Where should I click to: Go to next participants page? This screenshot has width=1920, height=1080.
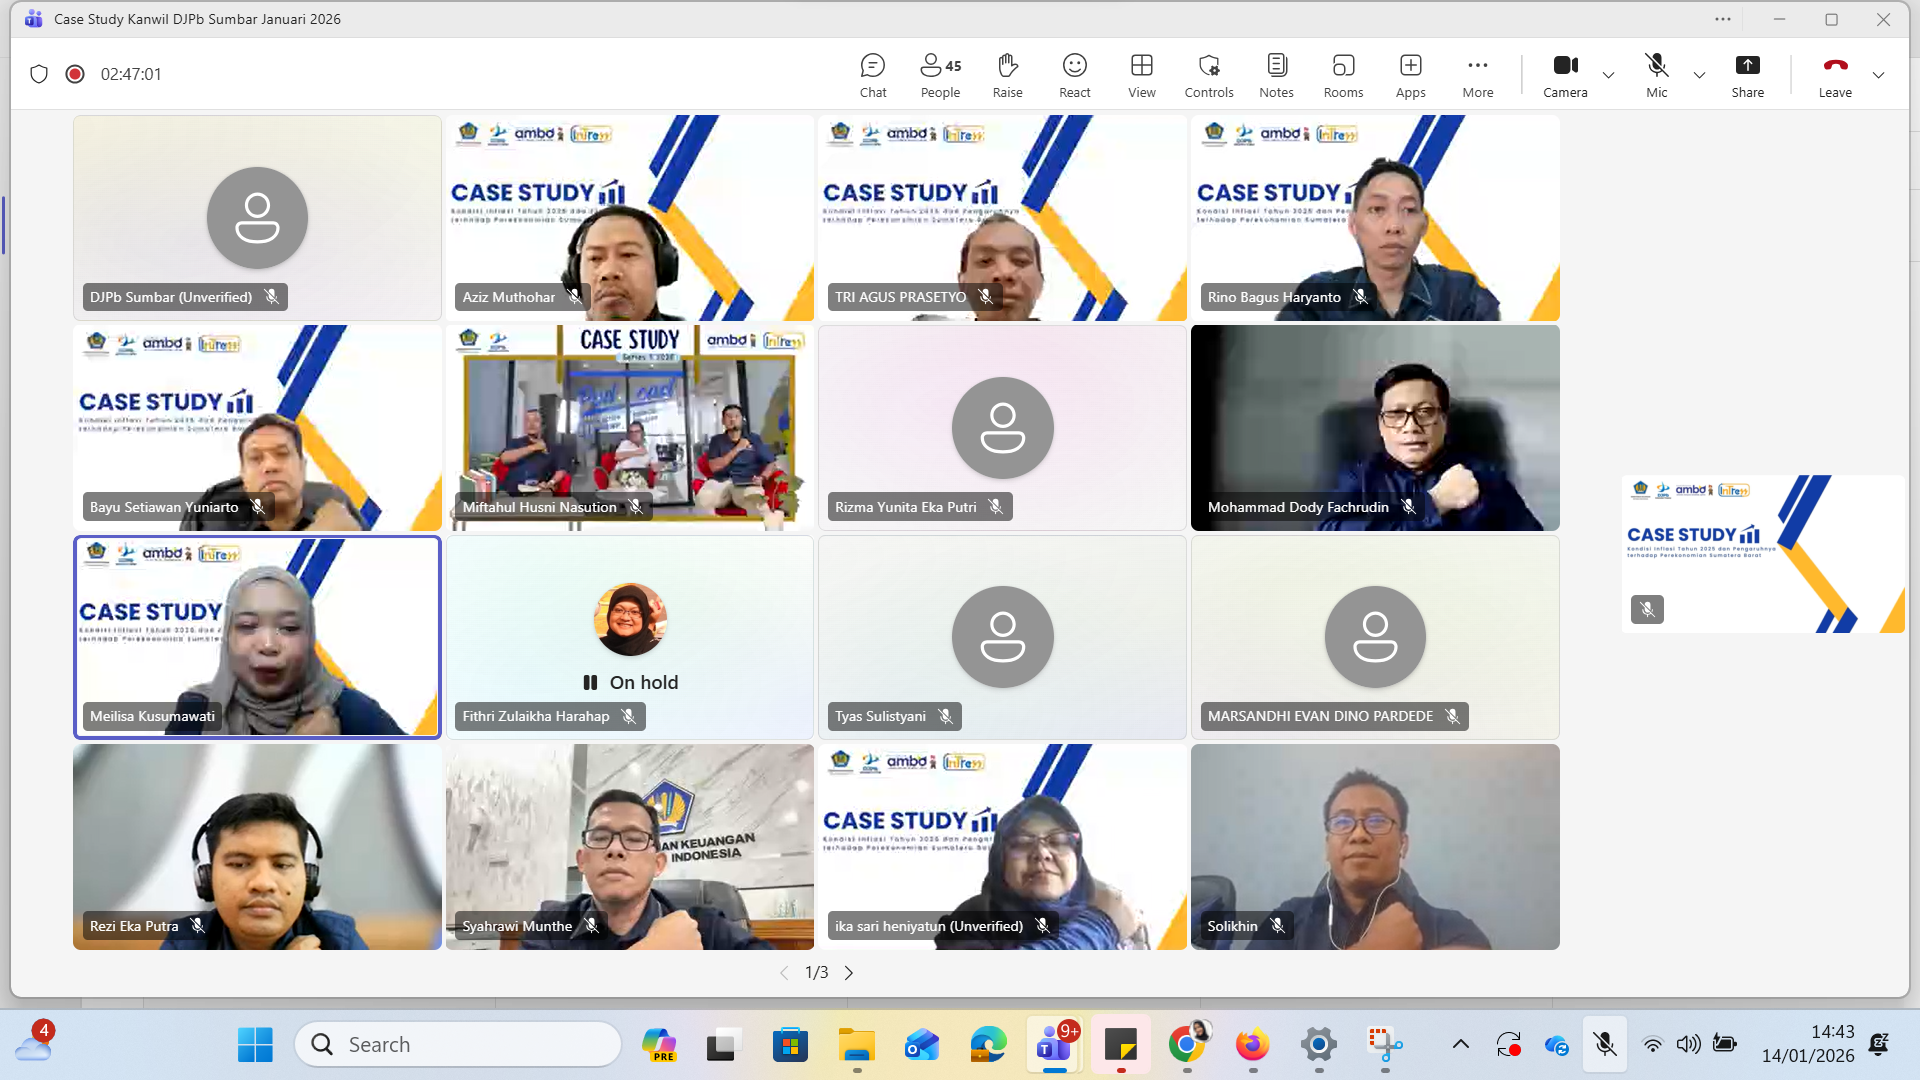coord(849,973)
